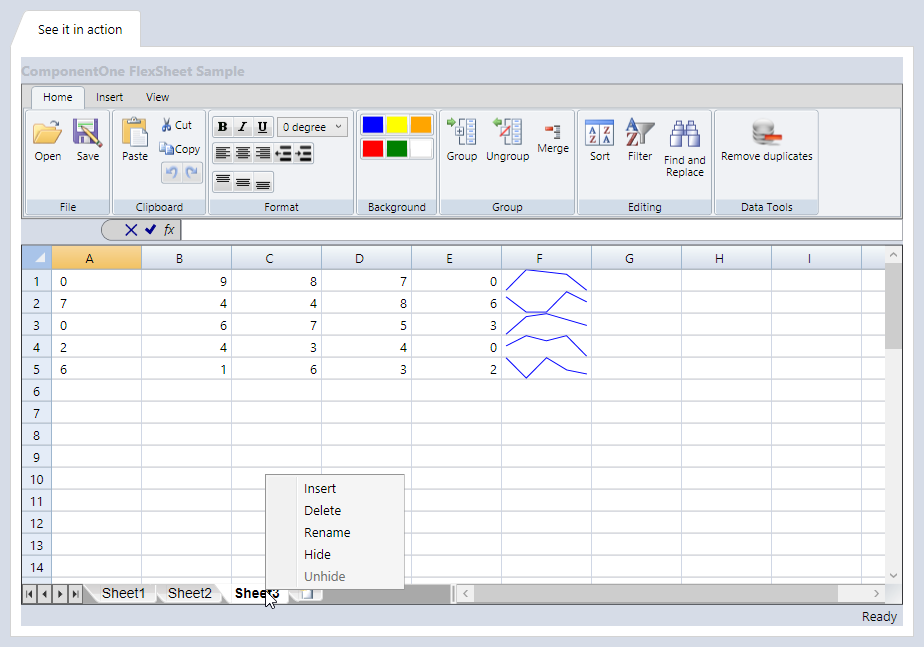This screenshot has width=924, height=647.
Task: Confirm formula with checkmark icon
Action: click(x=150, y=229)
